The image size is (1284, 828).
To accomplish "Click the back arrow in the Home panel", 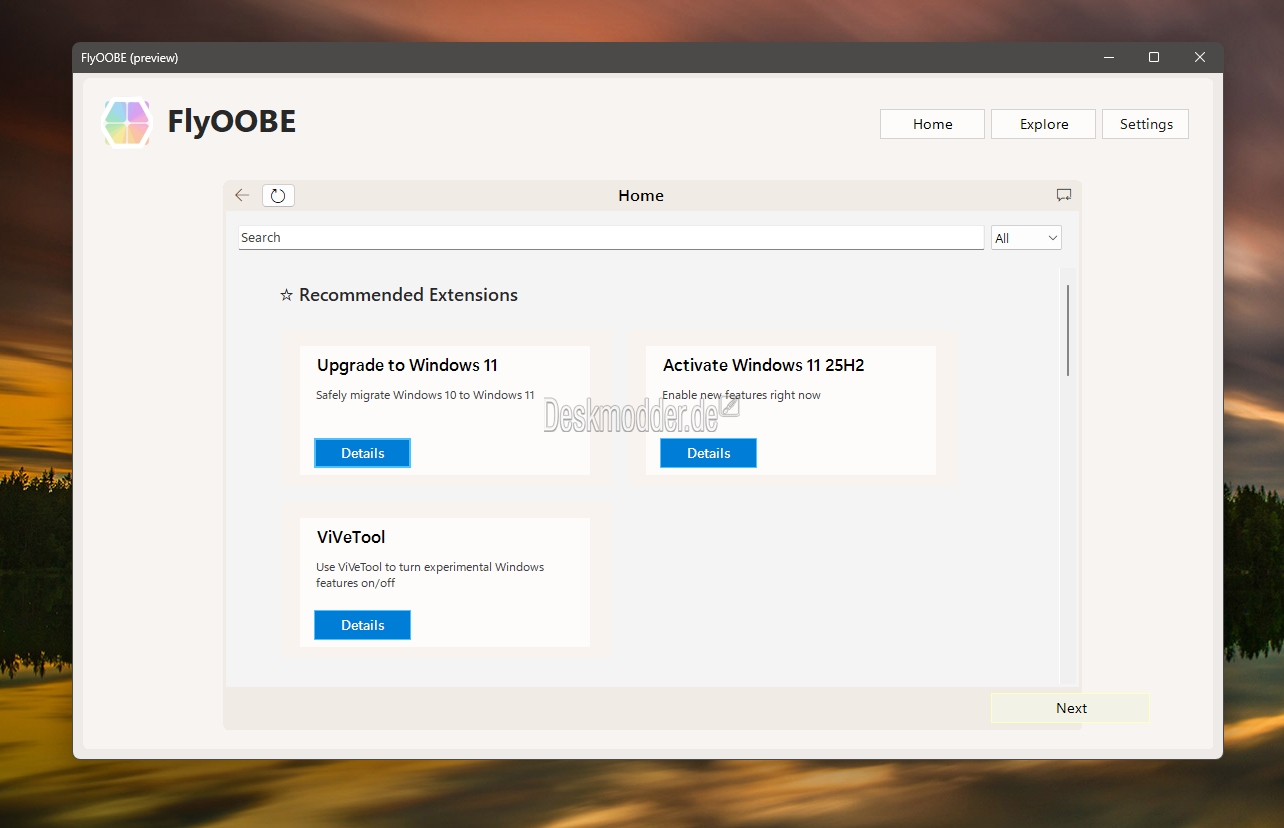I will point(242,195).
